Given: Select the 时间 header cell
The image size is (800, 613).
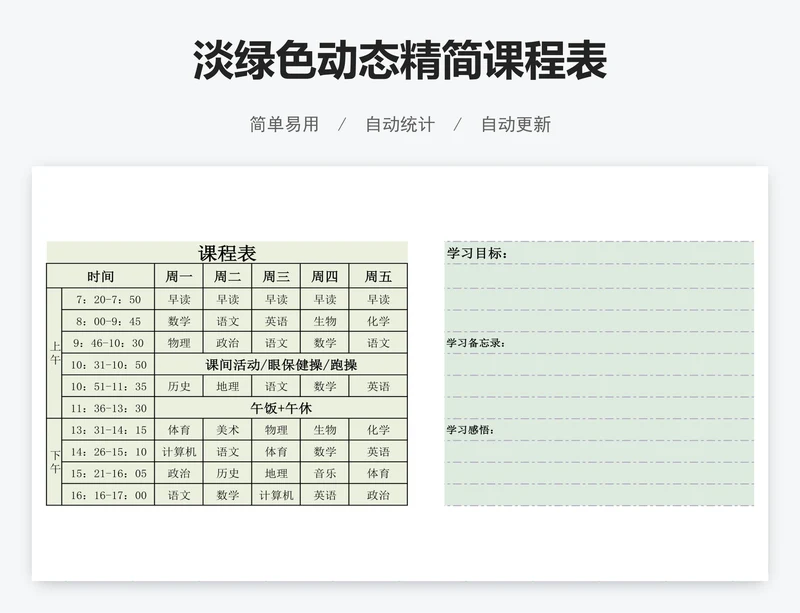Looking at the screenshot, I should (x=101, y=276).
